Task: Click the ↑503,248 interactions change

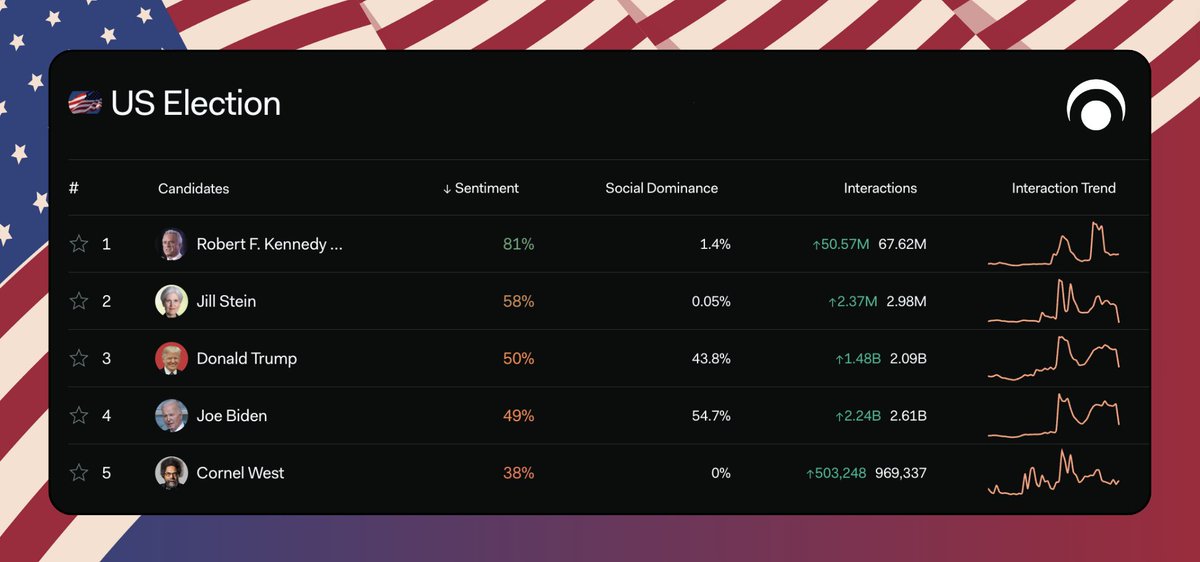Action: (x=836, y=472)
